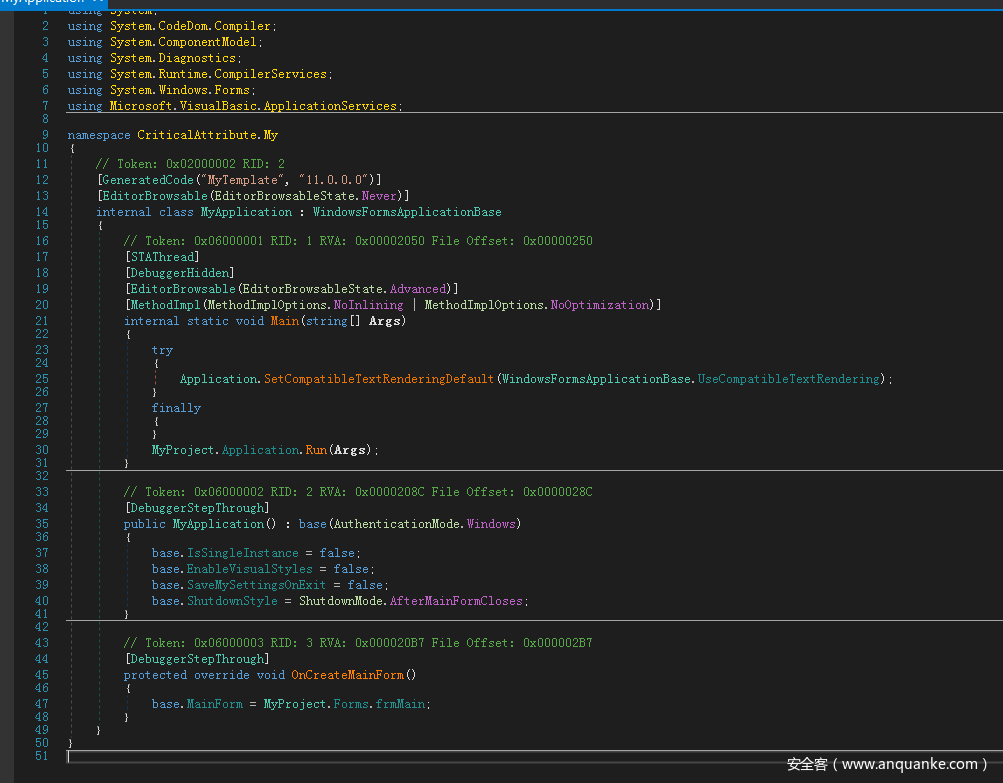Click the IsSingleInstance property
Screen dimensions: 1003x783
tap(242, 553)
